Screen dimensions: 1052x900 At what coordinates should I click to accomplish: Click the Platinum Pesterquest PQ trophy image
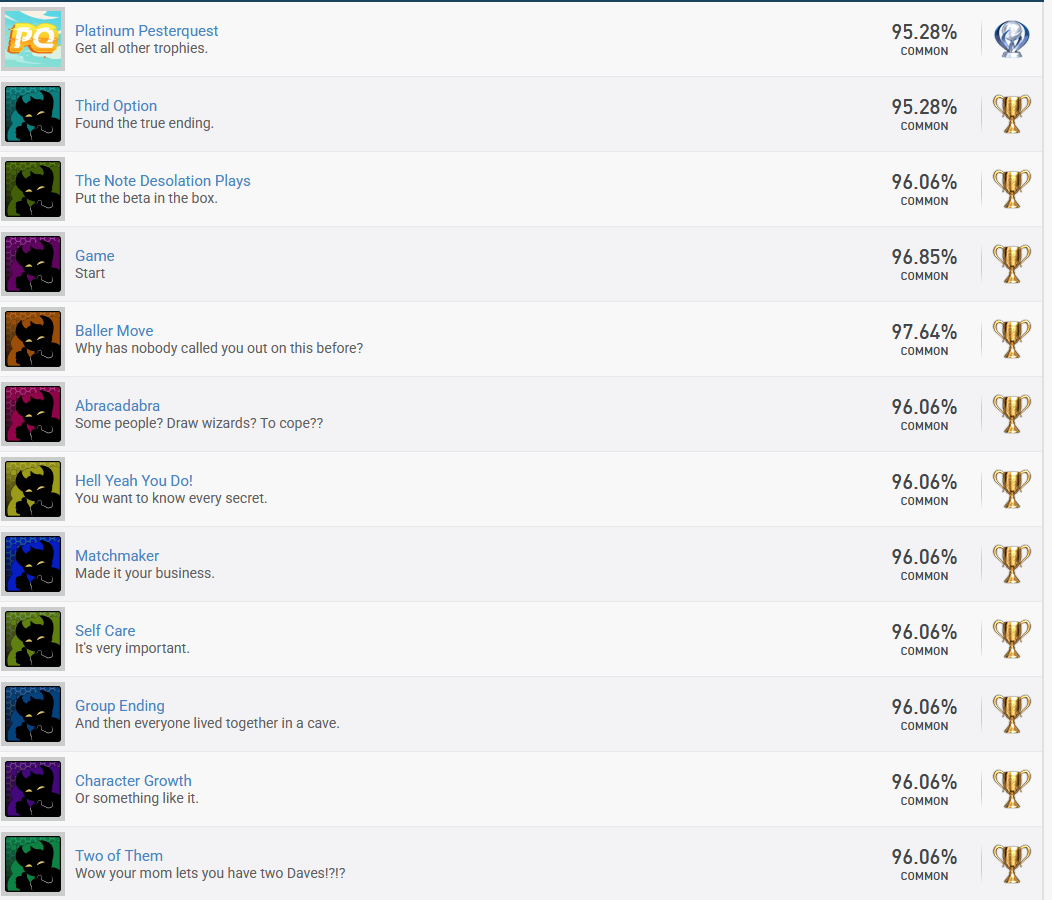33,39
